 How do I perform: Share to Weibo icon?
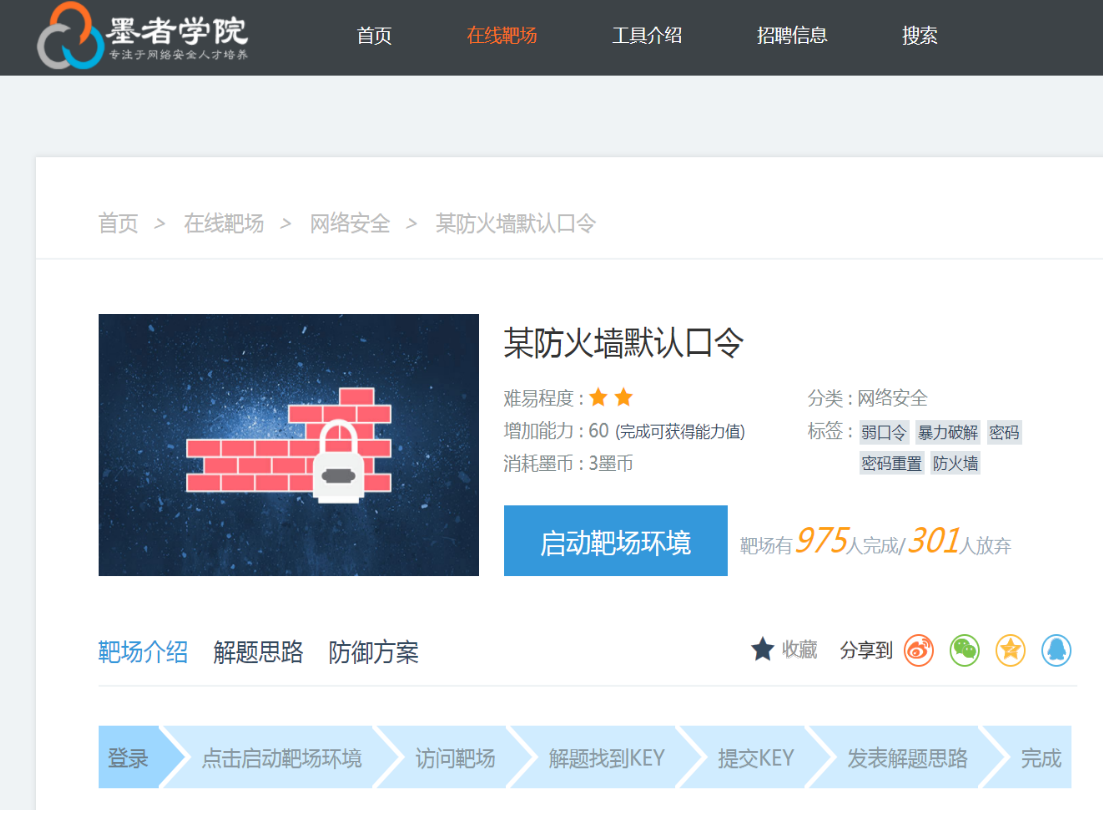[x=919, y=650]
